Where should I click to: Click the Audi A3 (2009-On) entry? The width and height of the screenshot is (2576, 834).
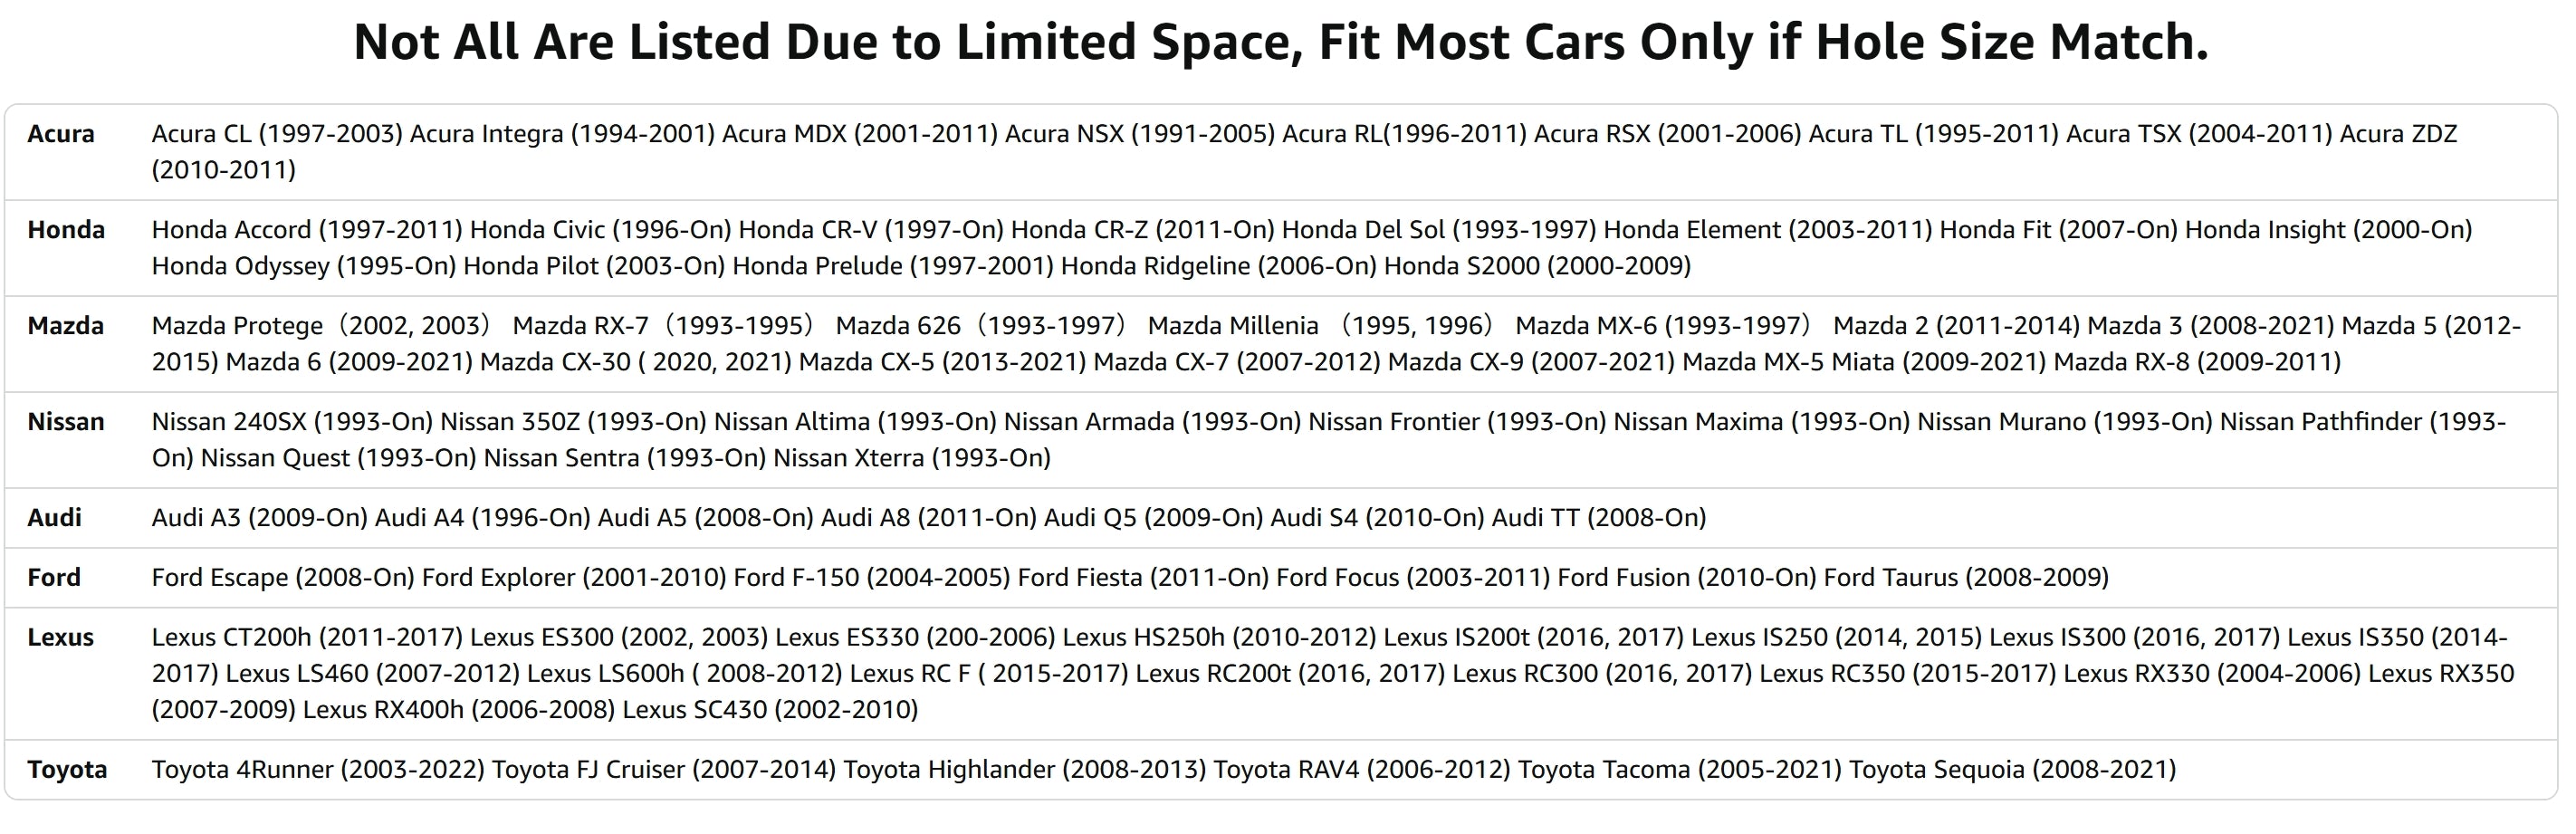260,518
